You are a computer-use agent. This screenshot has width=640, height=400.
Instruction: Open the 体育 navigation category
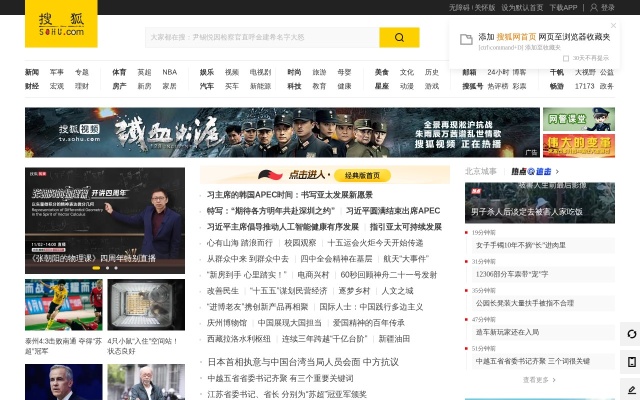point(119,72)
